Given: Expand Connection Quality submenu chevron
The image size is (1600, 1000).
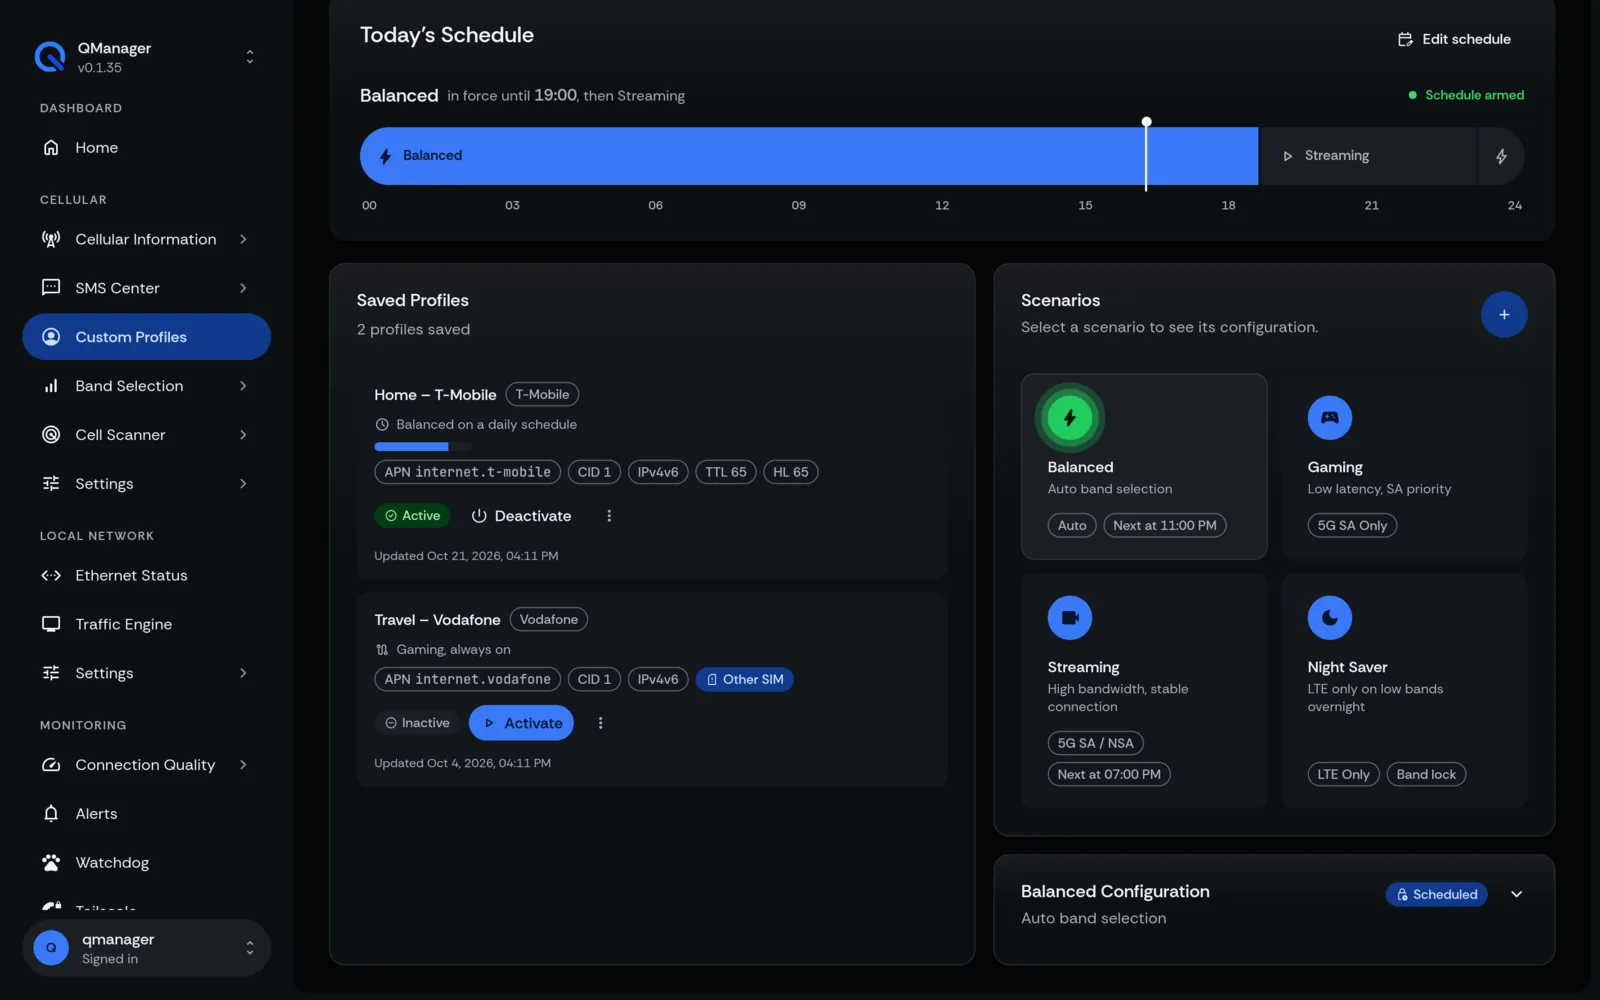Looking at the screenshot, I should click(243, 765).
